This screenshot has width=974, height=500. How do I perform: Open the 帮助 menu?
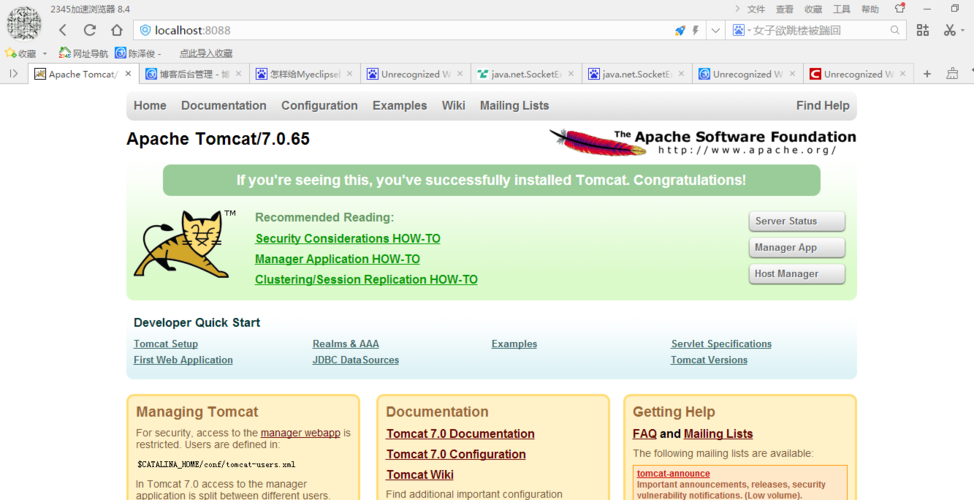[870, 9]
